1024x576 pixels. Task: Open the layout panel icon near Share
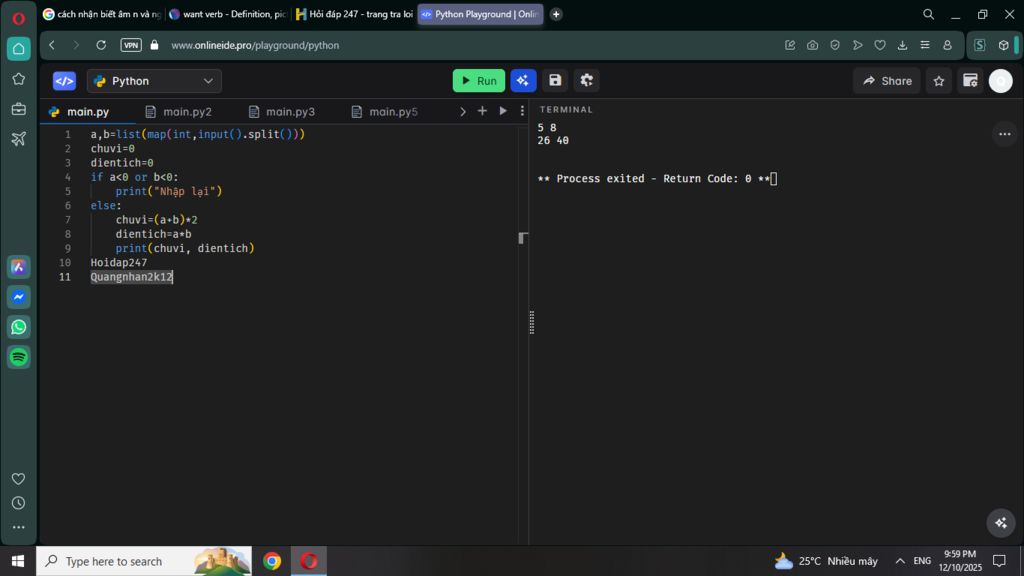click(x=970, y=81)
